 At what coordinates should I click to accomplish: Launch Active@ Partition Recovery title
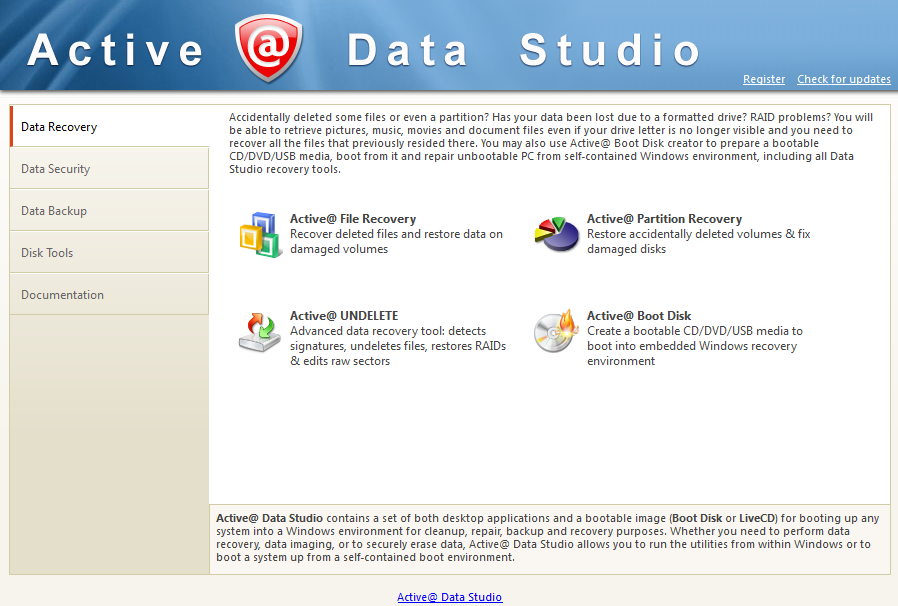(664, 219)
